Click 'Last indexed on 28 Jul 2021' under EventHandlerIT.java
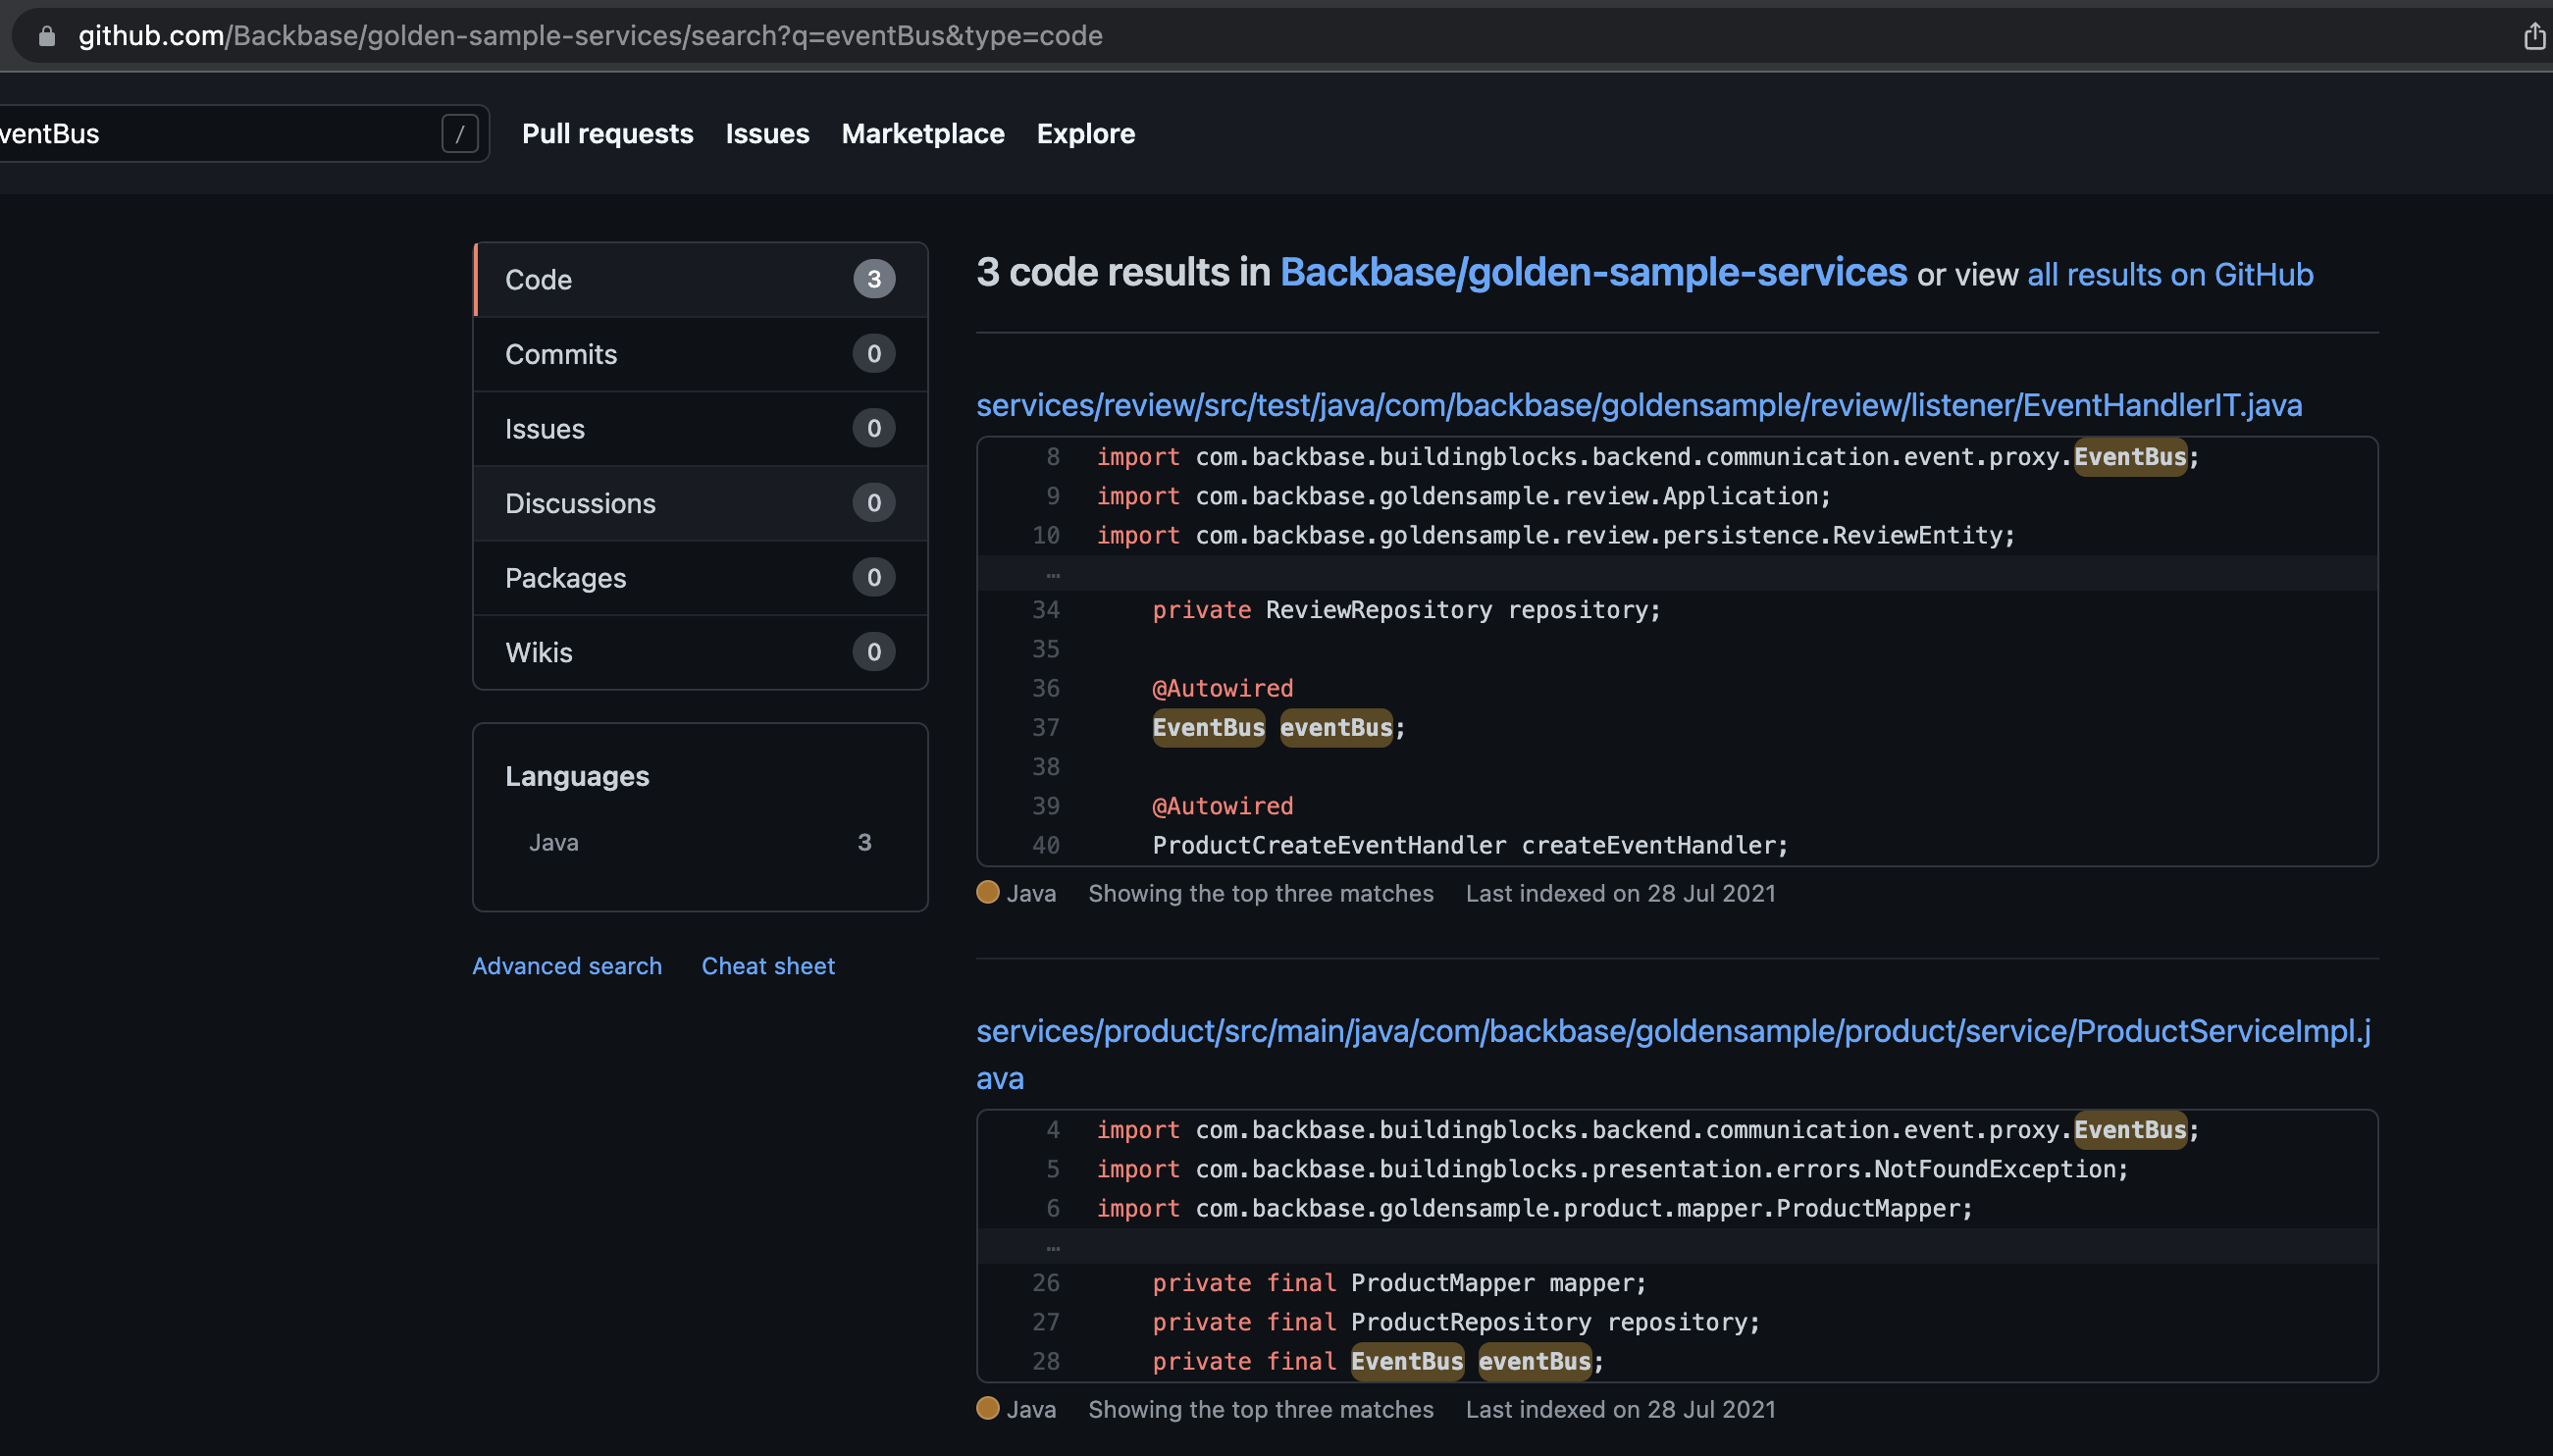This screenshot has width=2553, height=1456. point(1620,894)
